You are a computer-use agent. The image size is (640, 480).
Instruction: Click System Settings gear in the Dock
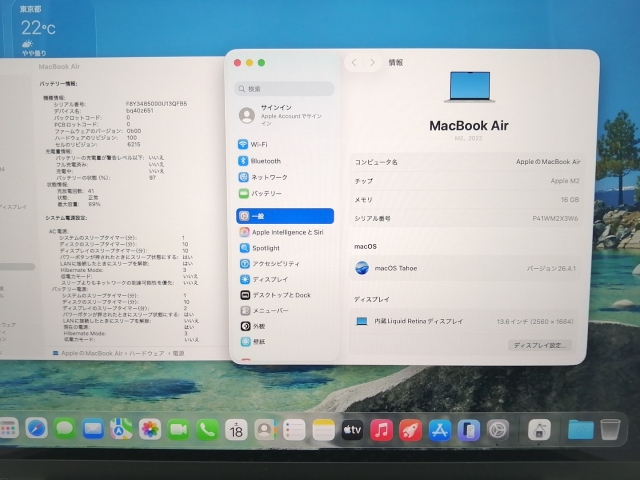click(498, 430)
